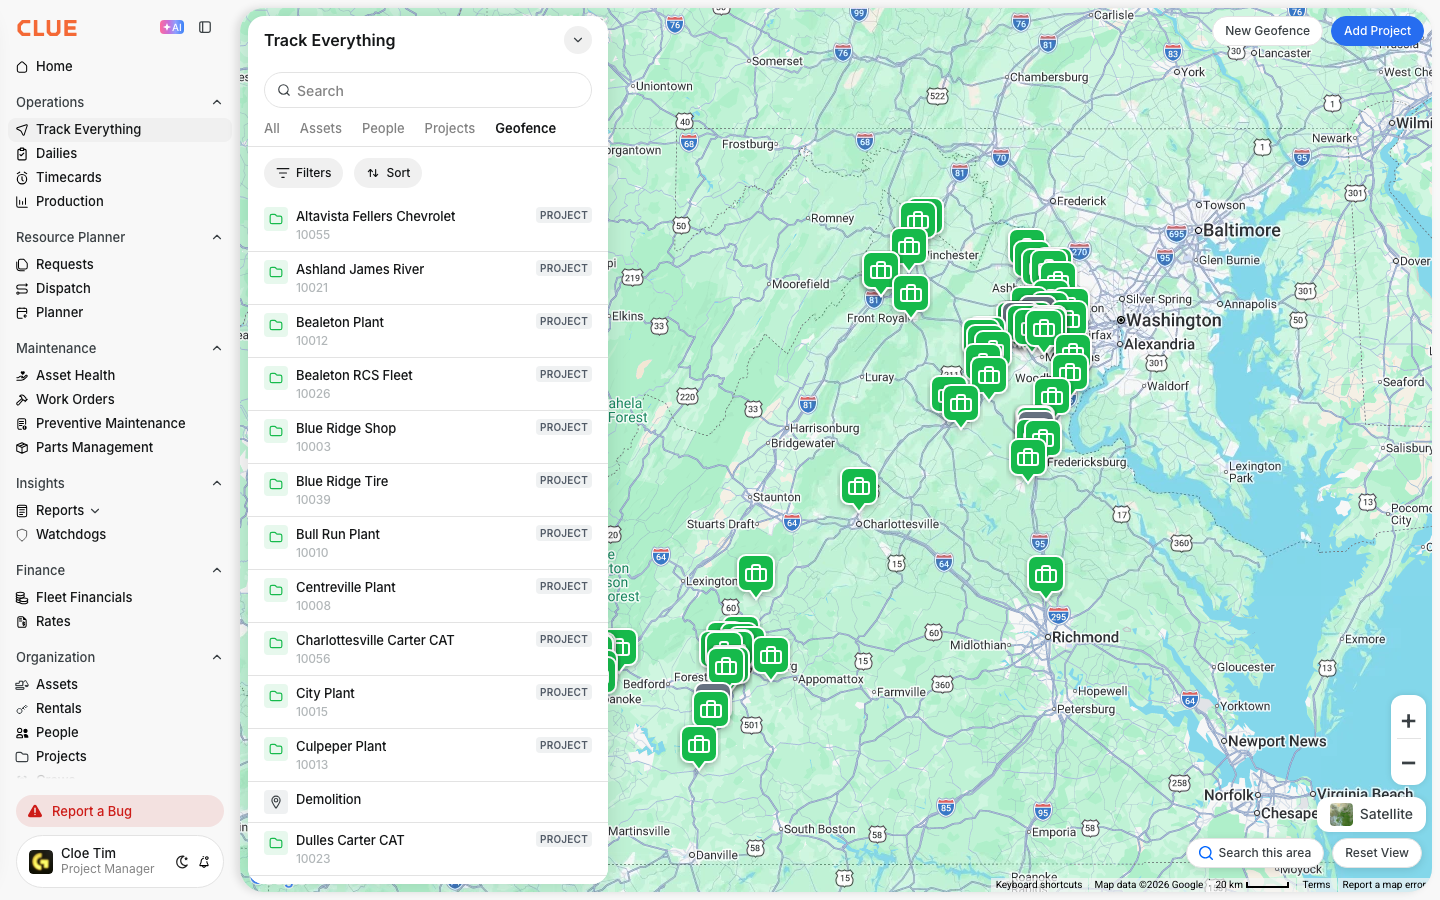Switch to the Projects tab
The image size is (1440, 900).
(449, 128)
